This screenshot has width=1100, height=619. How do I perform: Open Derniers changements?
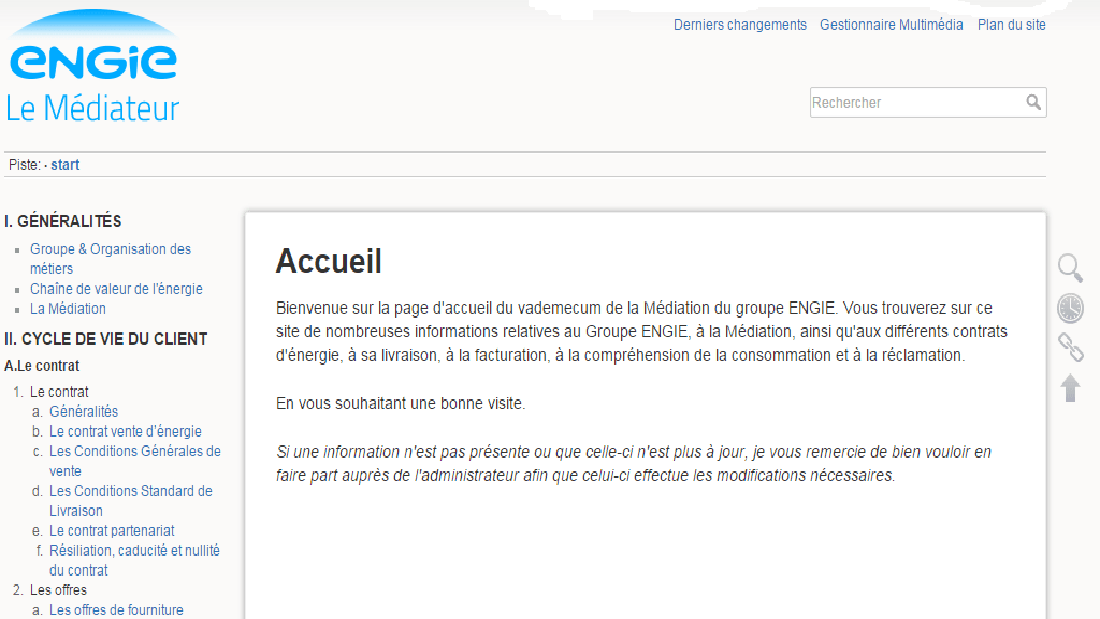coord(740,25)
